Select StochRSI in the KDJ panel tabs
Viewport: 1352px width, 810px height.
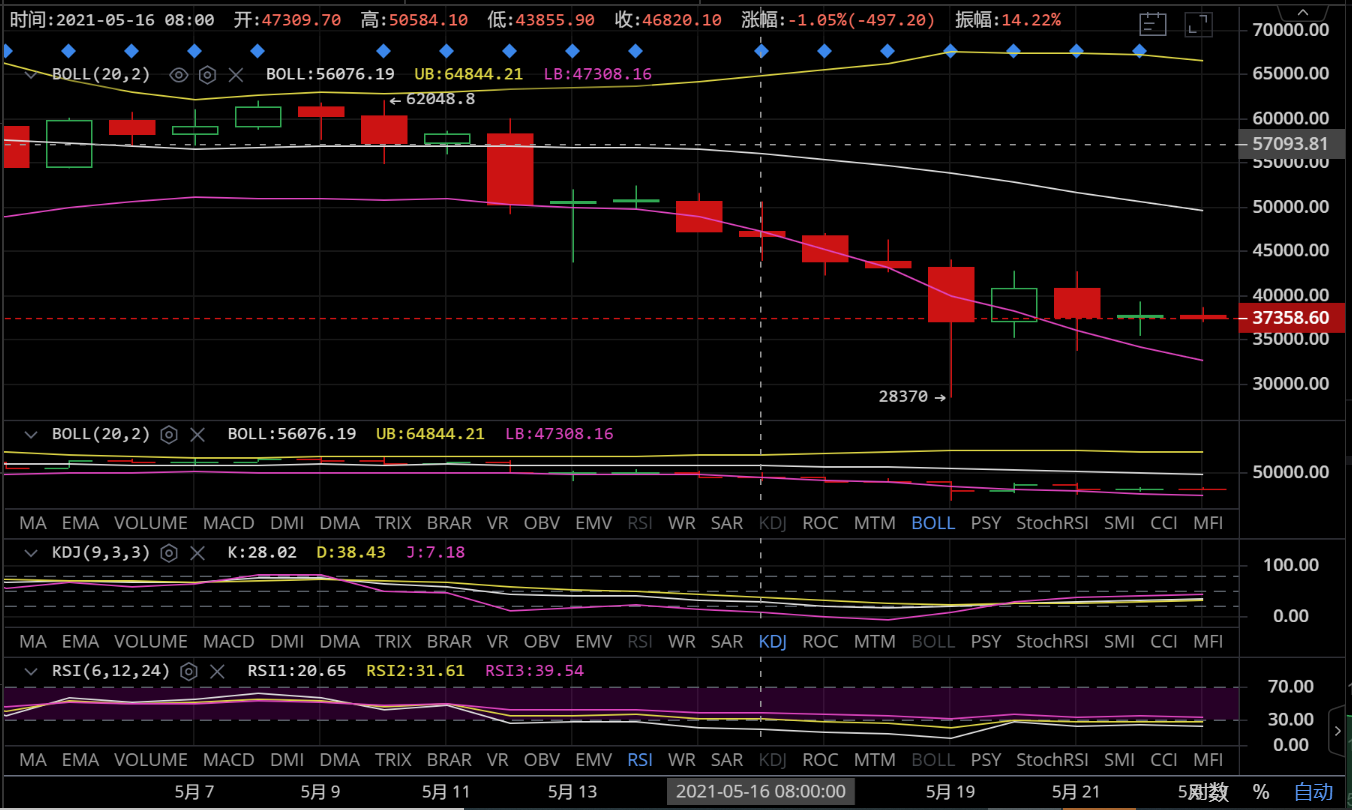coord(1052,642)
